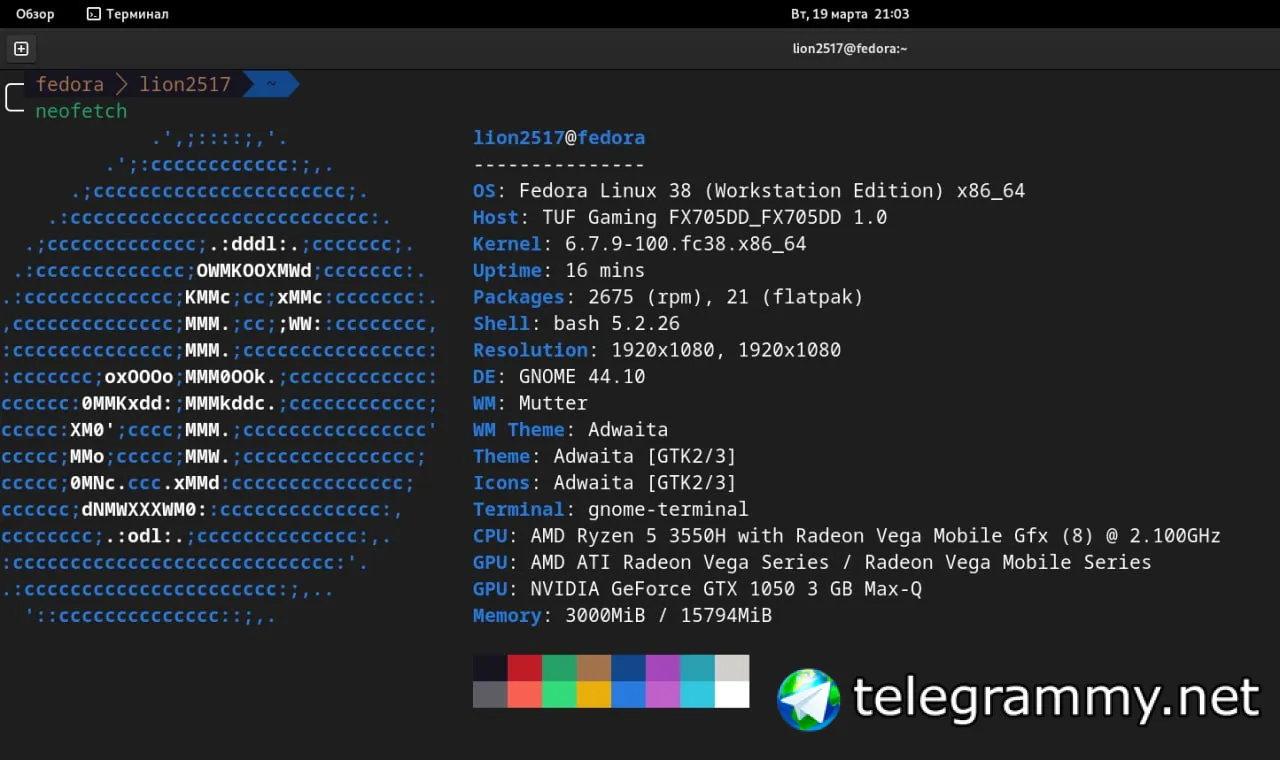Click the Terminal value gnome-terminal
Image resolution: width=1280 pixels, height=760 pixels.
point(668,509)
